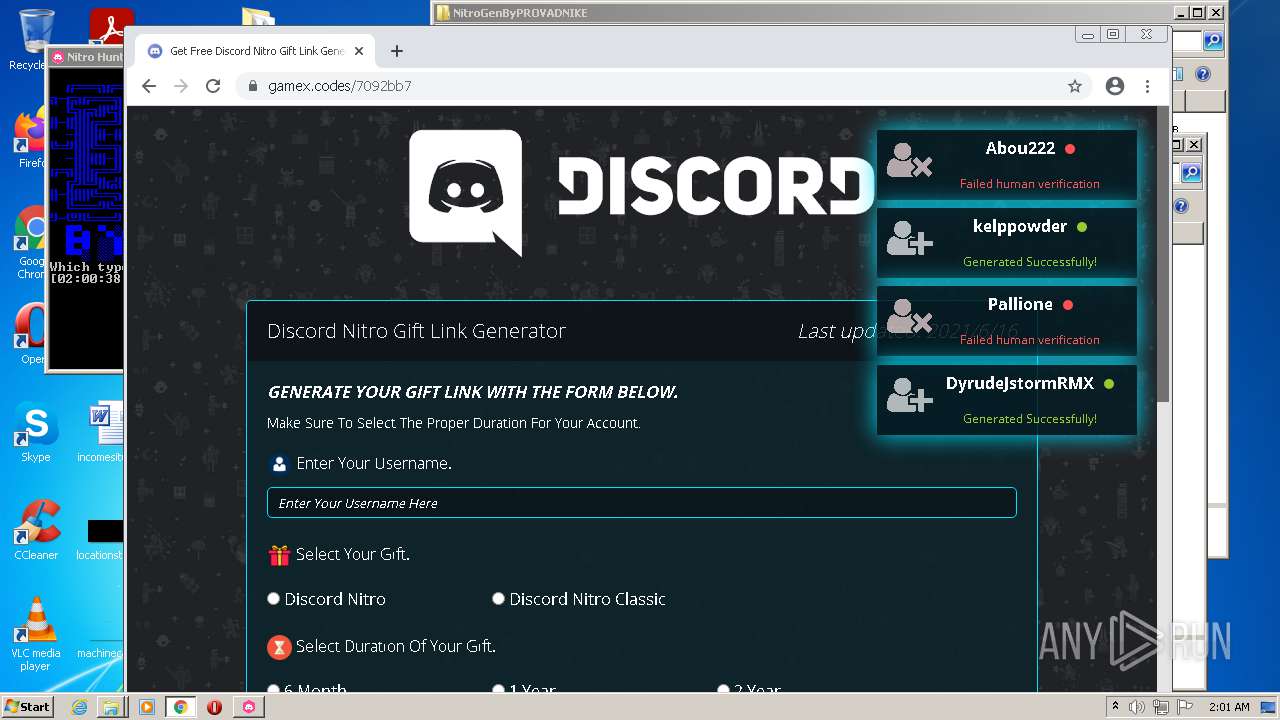Screen dimensions: 1280x720
Task: Click the Enter Your Username Here field
Action: (x=642, y=503)
